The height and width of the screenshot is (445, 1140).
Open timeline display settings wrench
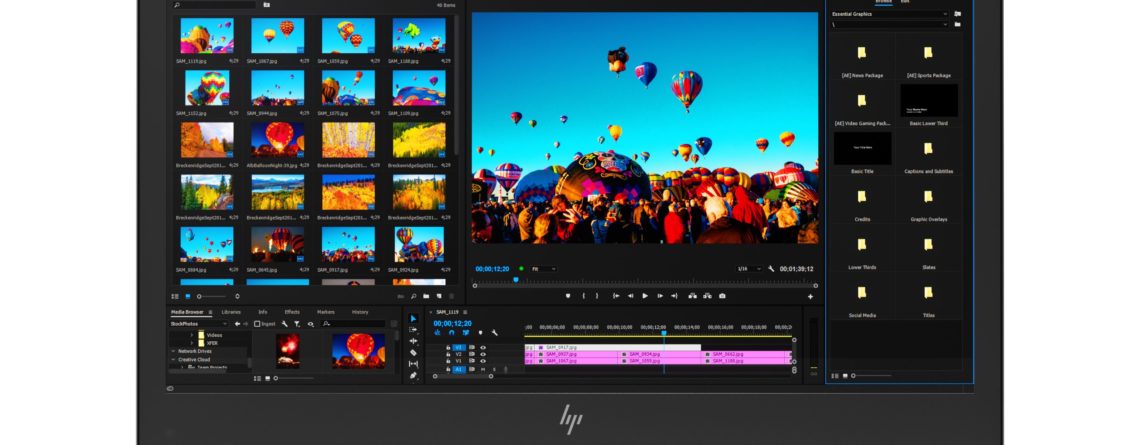494,332
